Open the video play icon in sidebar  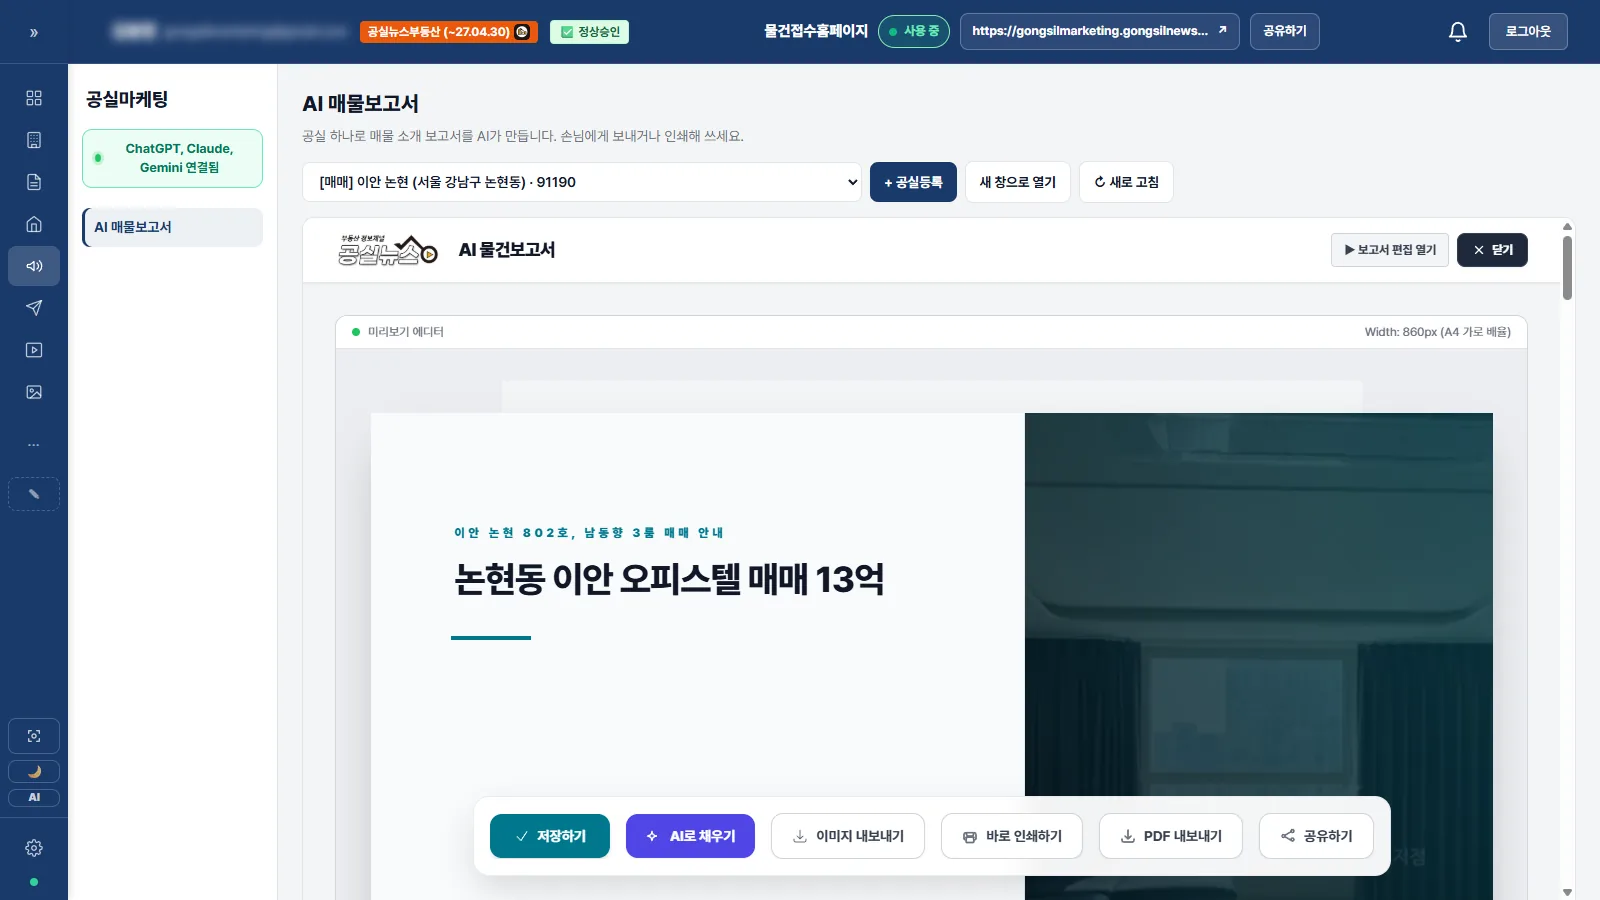point(34,350)
